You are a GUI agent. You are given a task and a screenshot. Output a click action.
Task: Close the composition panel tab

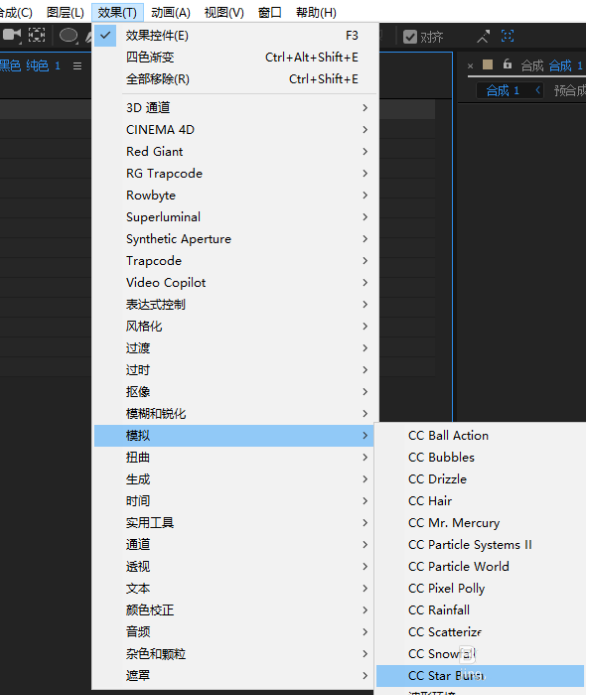pos(470,66)
